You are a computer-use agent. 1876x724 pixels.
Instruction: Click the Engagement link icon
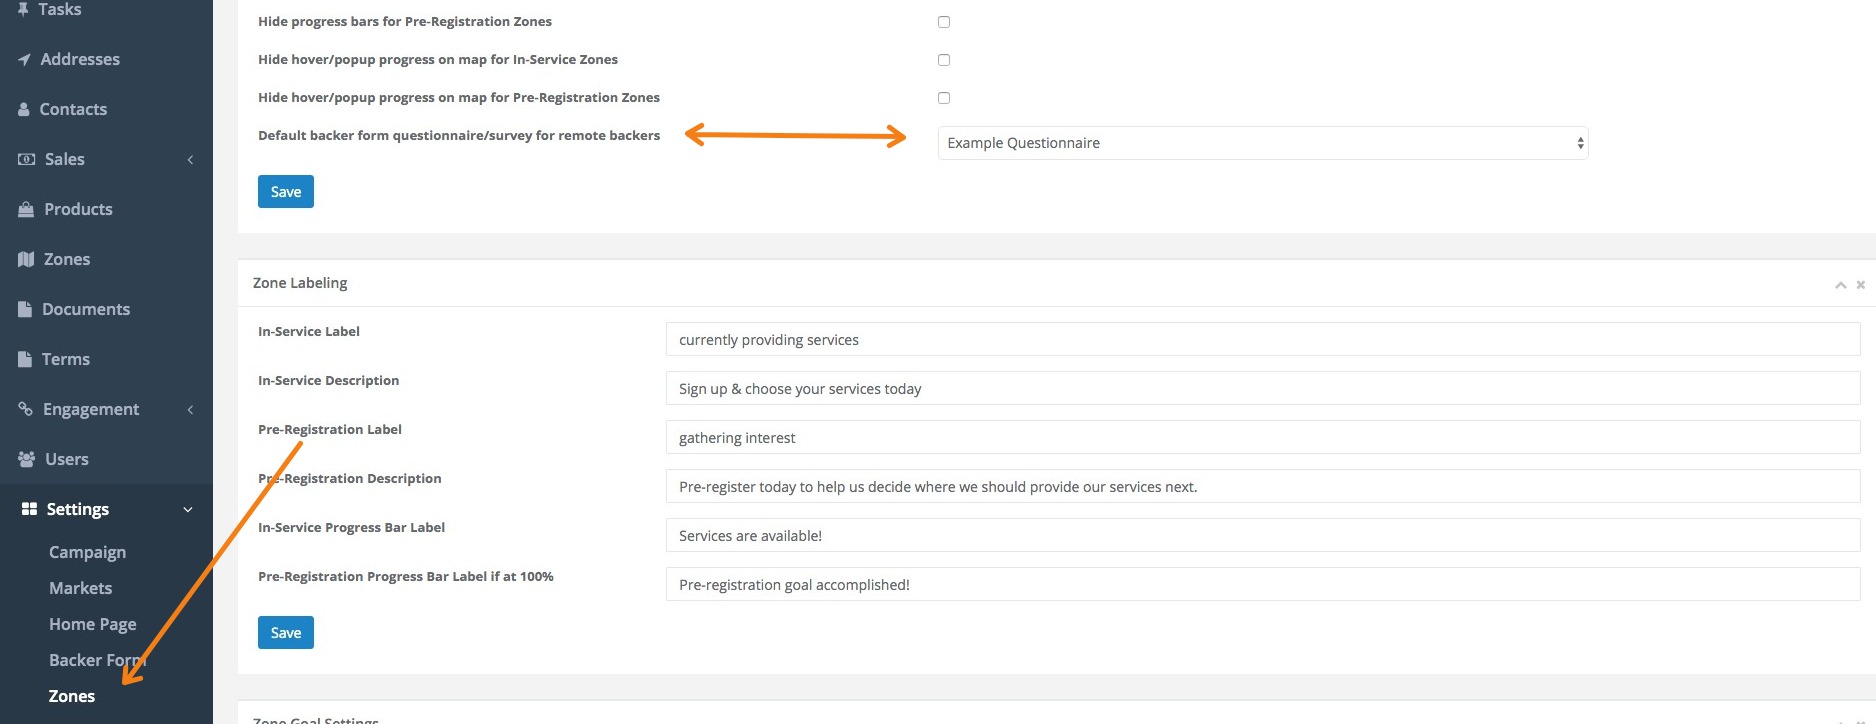pyautogui.click(x=26, y=409)
